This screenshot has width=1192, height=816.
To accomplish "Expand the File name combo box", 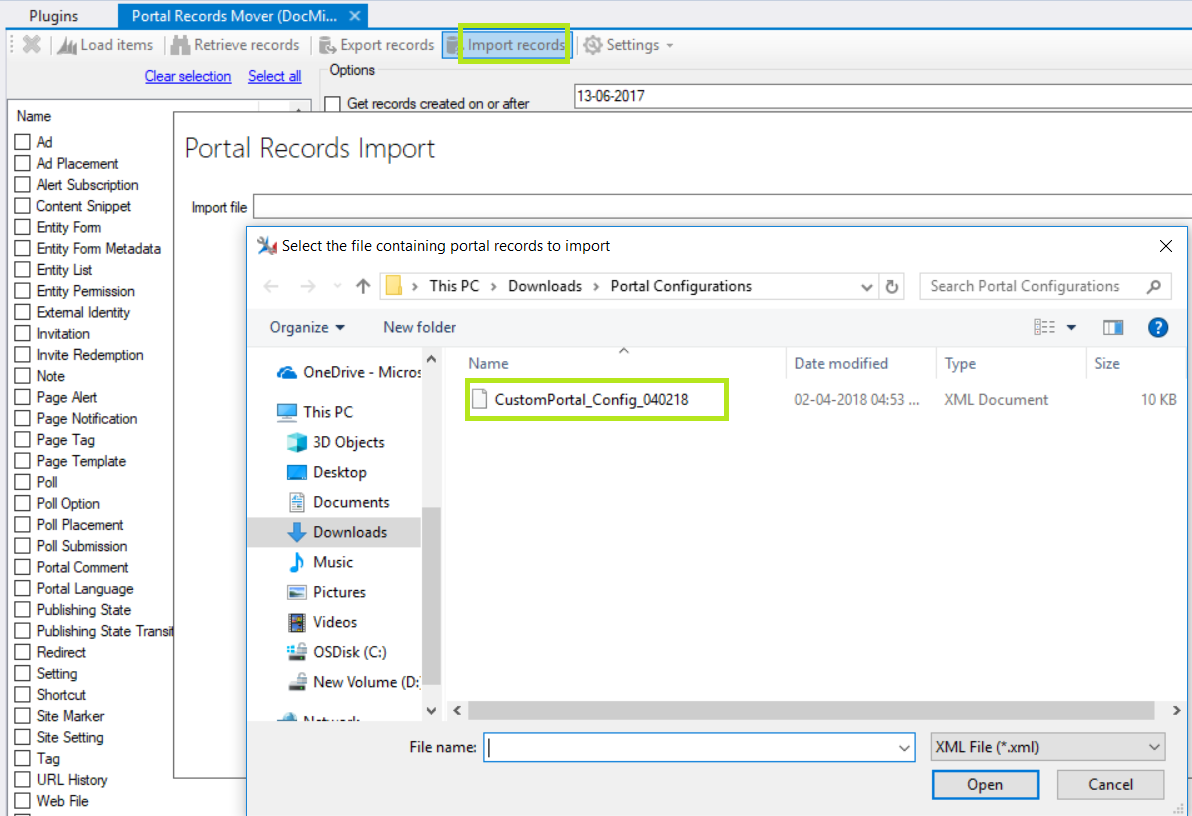I will [x=902, y=746].
